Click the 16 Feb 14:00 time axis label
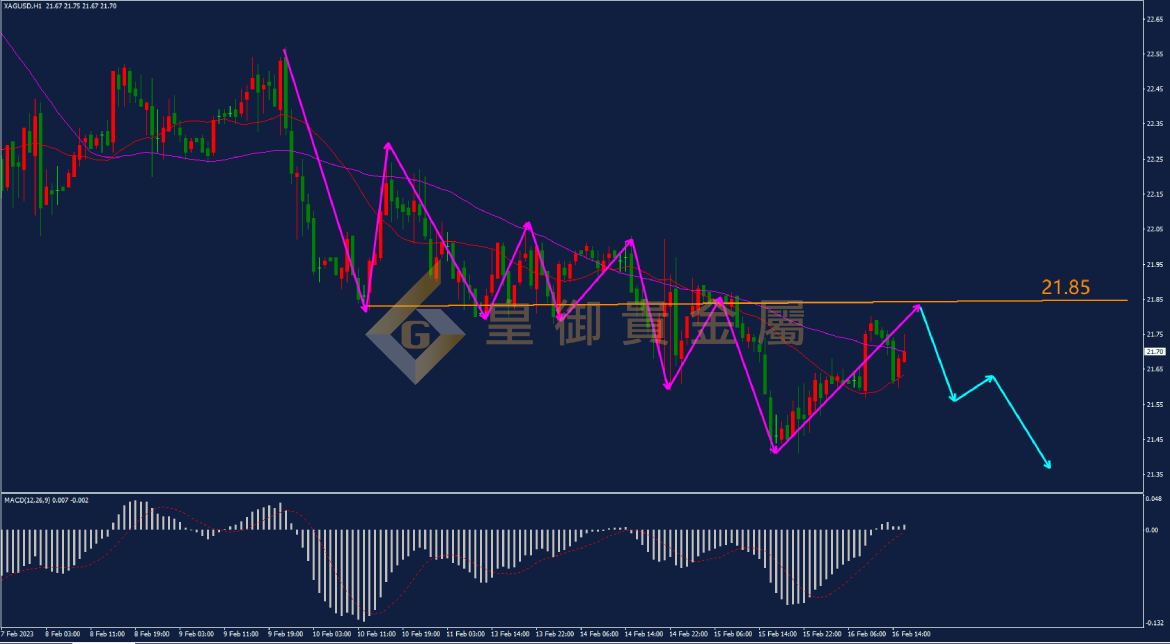This screenshot has width=1170, height=644. pyautogui.click(x=912, y=634)
